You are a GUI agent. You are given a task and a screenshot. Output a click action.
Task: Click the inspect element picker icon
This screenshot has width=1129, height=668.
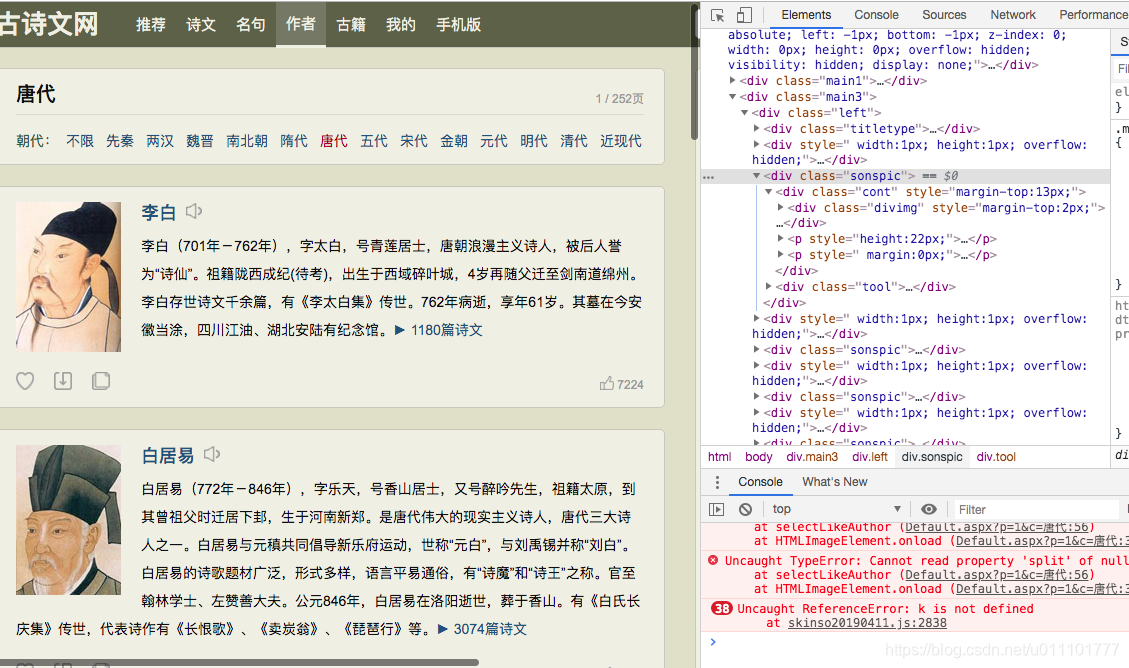coord(717,15)
